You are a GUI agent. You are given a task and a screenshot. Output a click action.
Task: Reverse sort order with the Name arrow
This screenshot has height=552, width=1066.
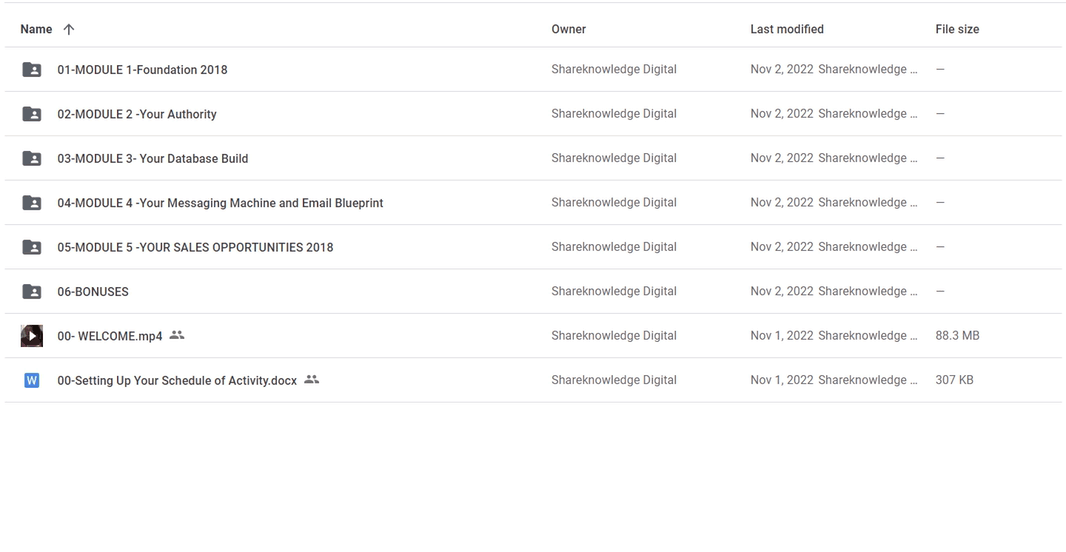click(69, 30)
